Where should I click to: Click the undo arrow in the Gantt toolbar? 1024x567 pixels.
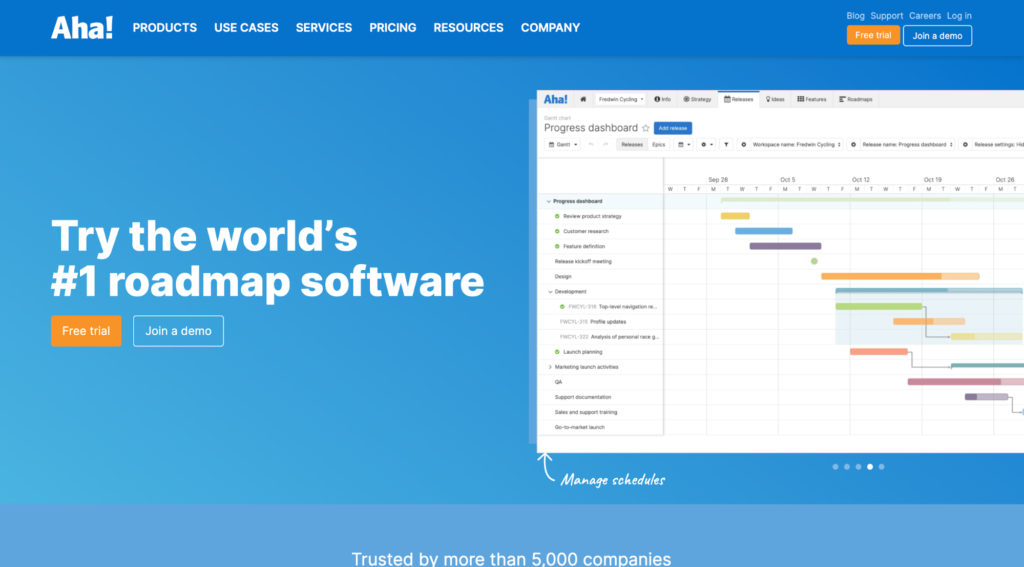click(591, 144)
